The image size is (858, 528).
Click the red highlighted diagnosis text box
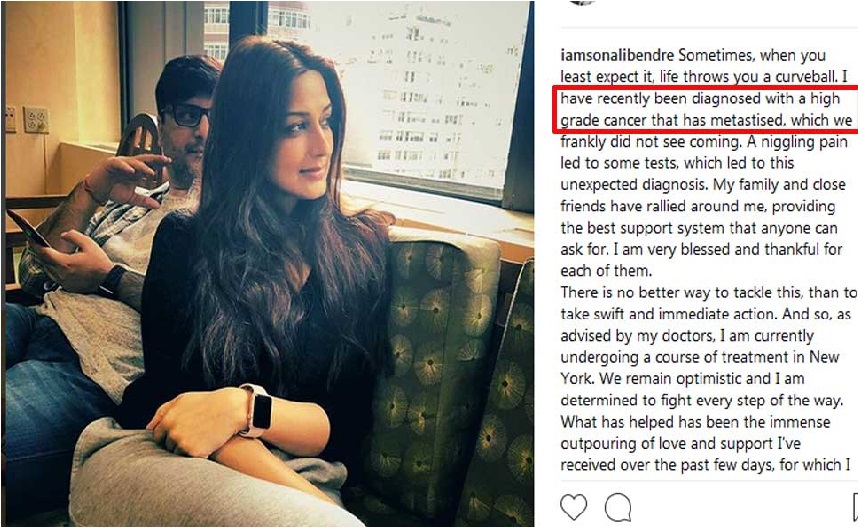click(x=705, y=109)
